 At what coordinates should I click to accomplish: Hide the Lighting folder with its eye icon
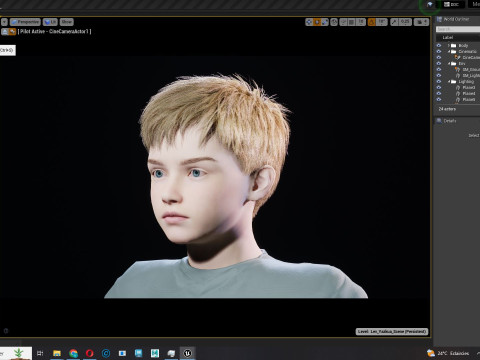pyautogui.click(x=439, y=81)
